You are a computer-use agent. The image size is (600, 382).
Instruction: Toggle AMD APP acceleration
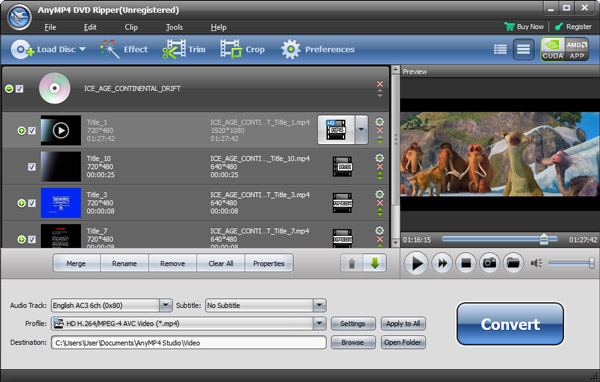[577, 49]
